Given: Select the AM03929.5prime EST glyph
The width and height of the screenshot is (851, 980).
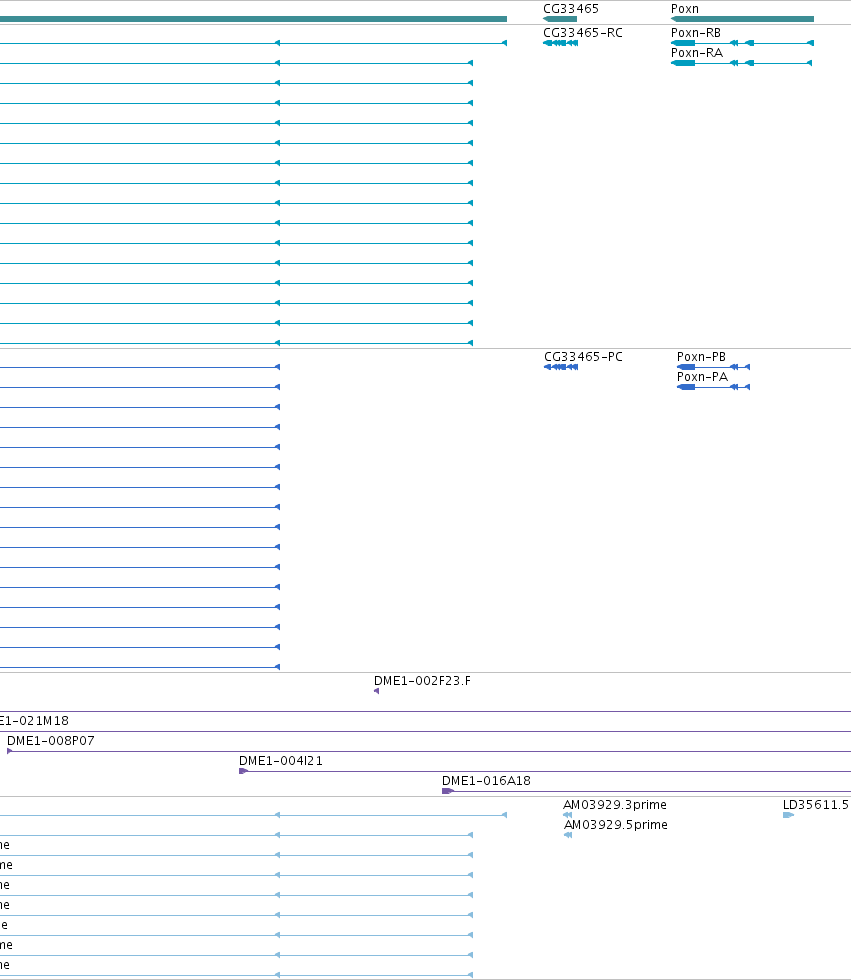Looking at the screenshot, I should [x=568, y=835].
